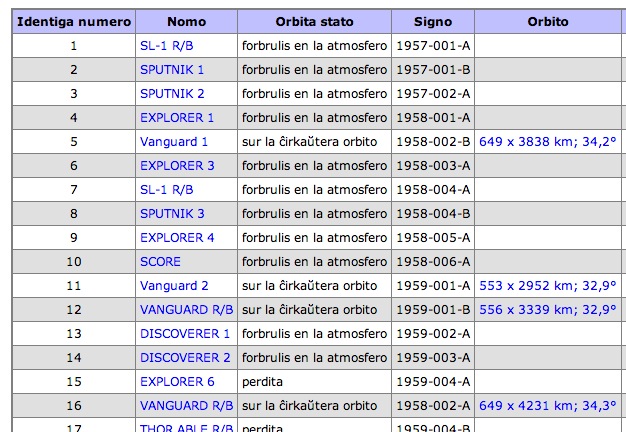Select the 1958-002-A sign cell
This screenshot has height=432, width=626.
pos(433,406)
